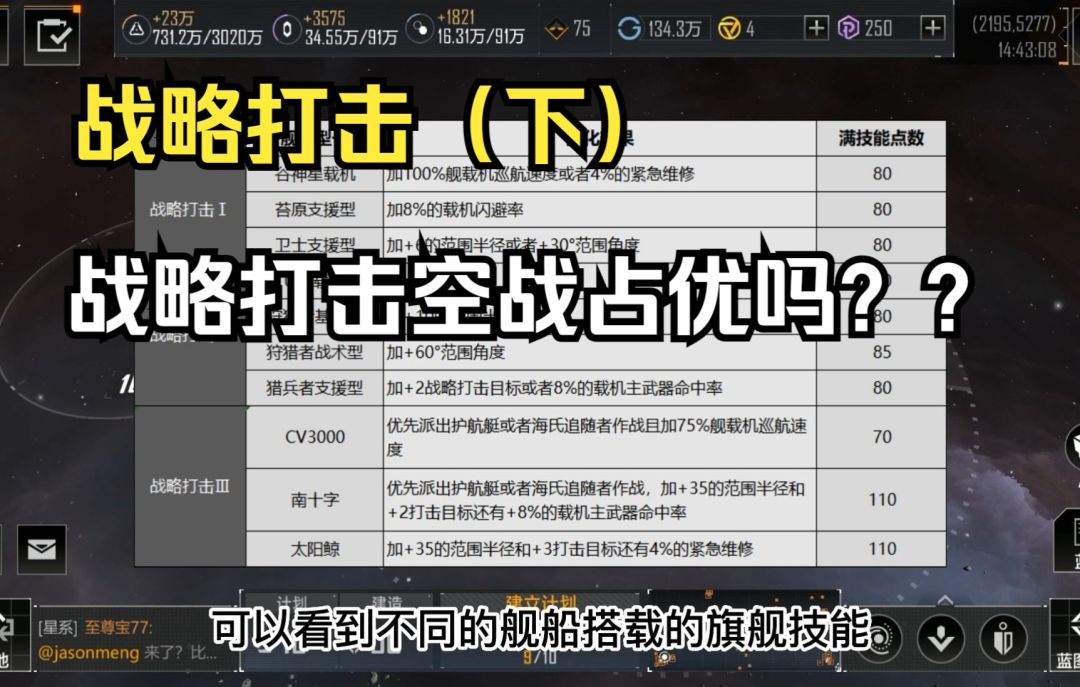Click the CV3000 effect description cell

click(600, 437)
